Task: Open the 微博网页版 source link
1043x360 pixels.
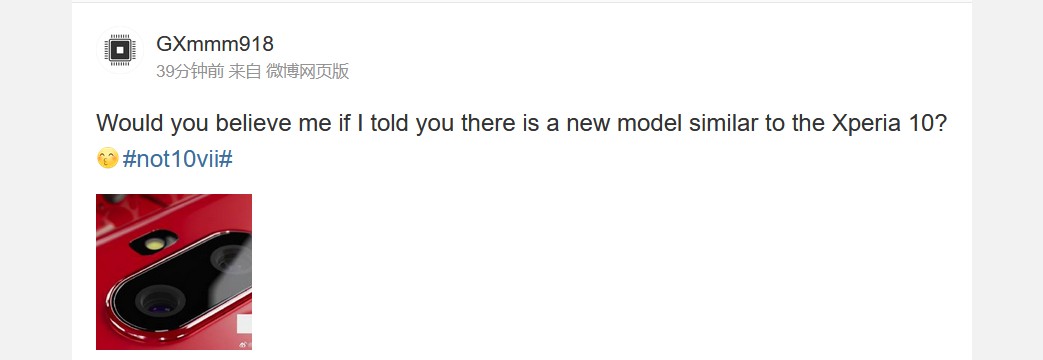Action: click(307, 71)
